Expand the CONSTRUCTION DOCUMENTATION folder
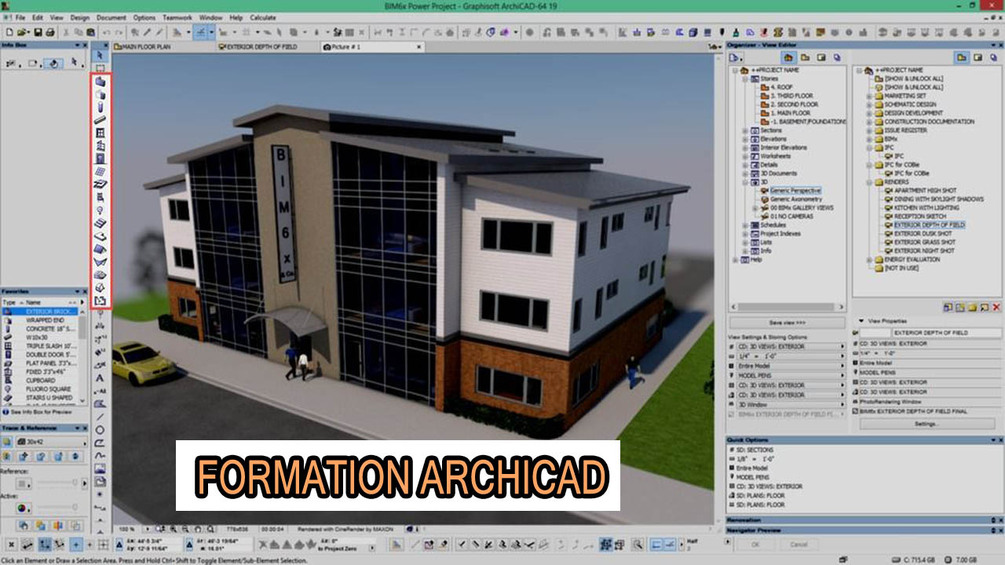 coord(869,121)
